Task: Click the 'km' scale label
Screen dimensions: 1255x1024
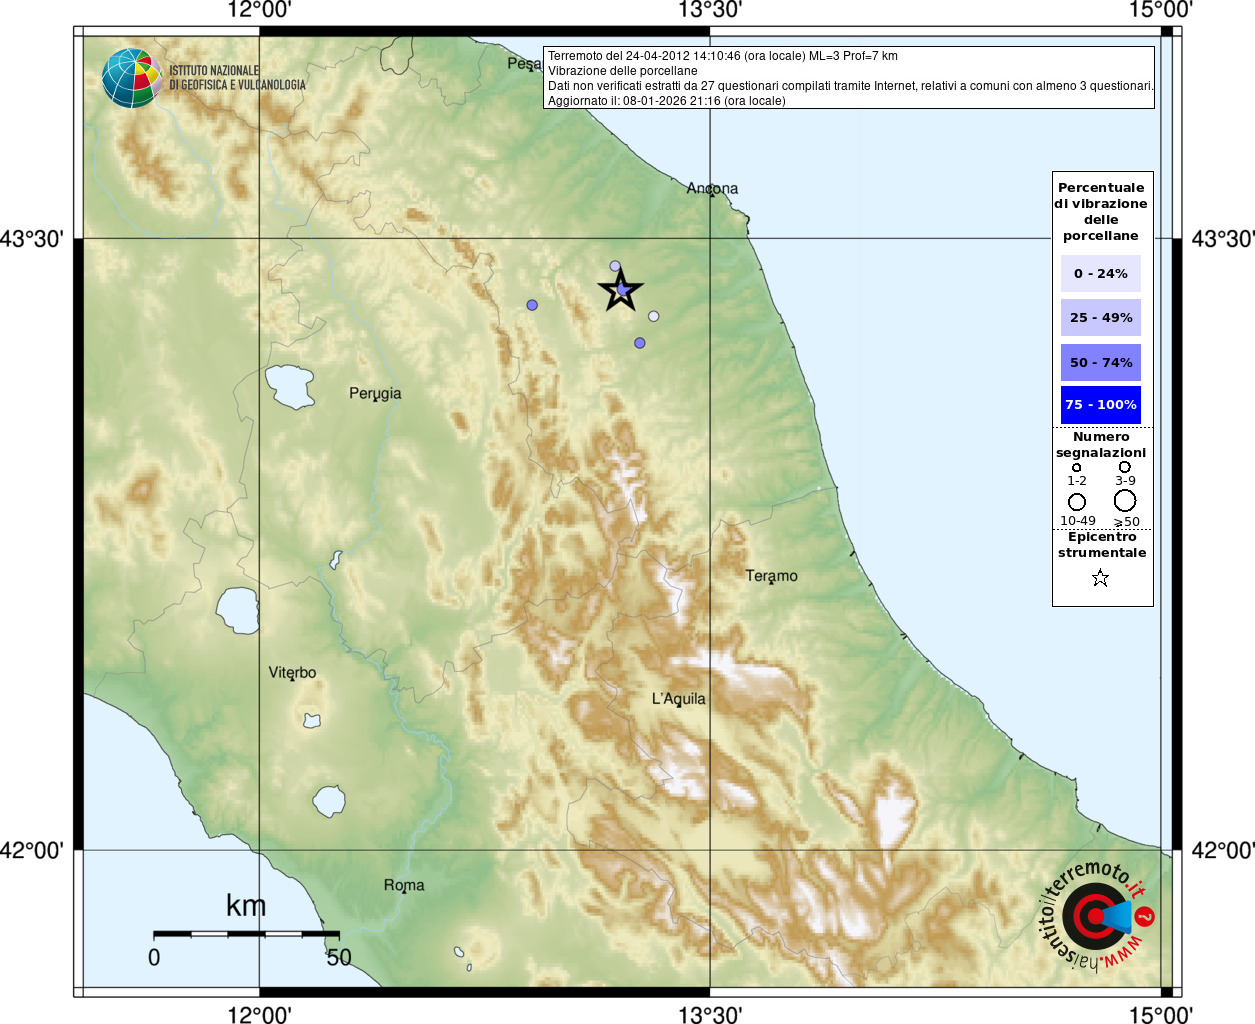Action: (x=246, y=906)
